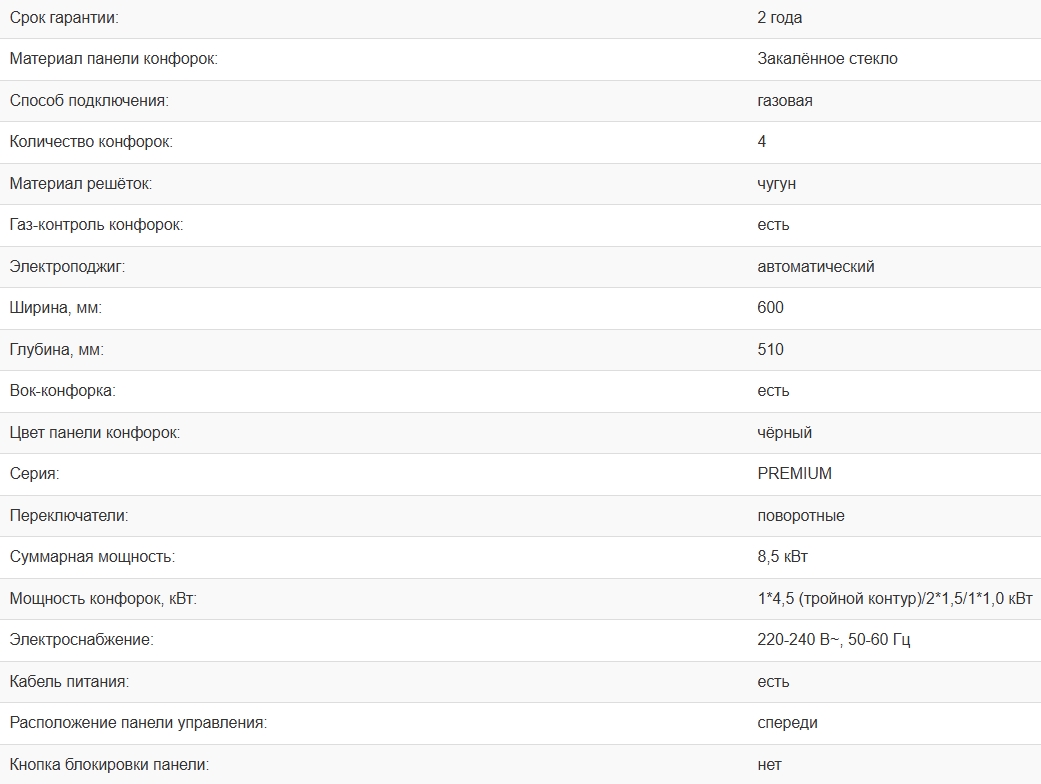Click the 'газовая' connection value

(x=785, y=100)
